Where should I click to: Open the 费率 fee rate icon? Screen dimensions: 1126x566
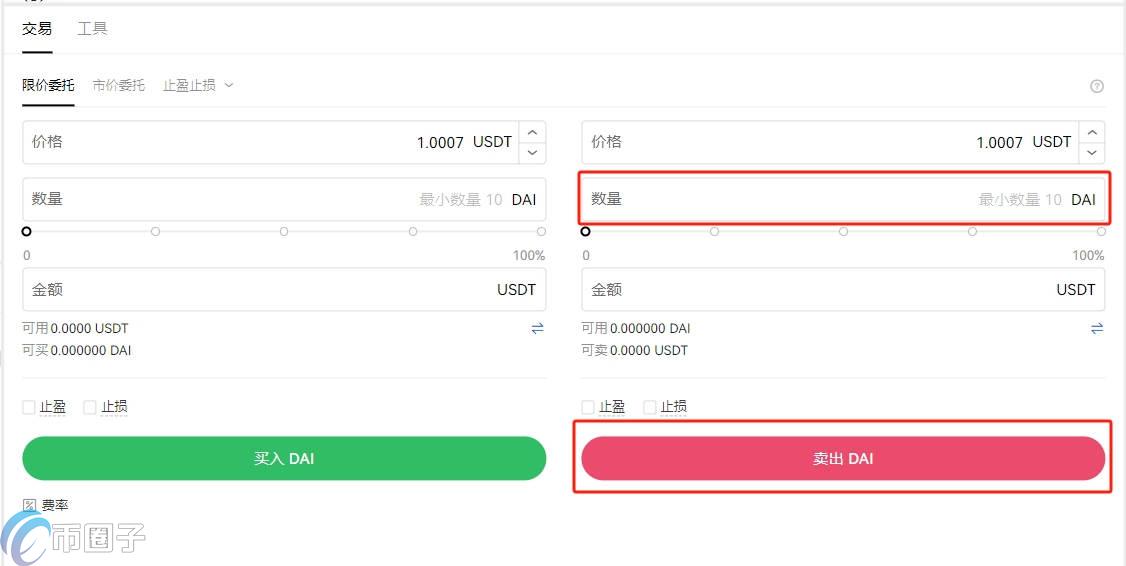point(29,506)
